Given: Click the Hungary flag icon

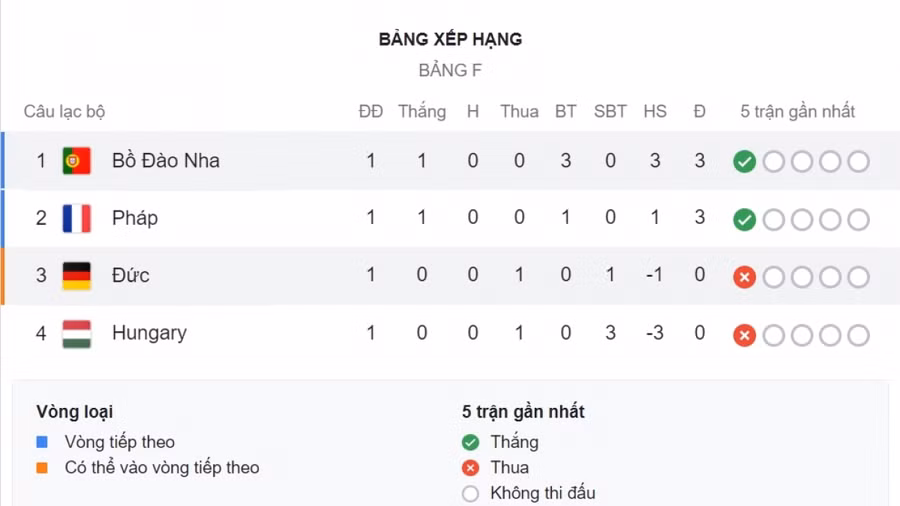Looking at the screenshot, I should [77, 333].
